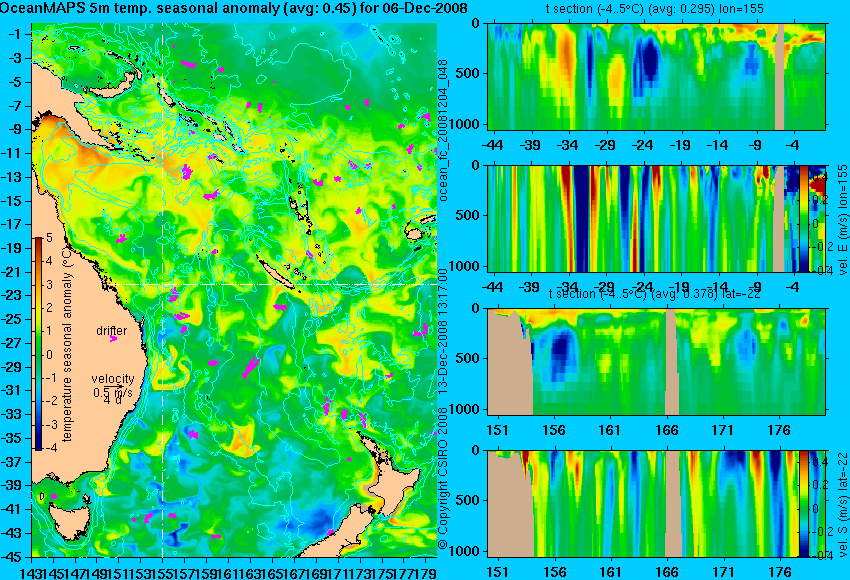Screen dimensions: 850x580
Task: Click '161' tick under the vel. S section
Action: click(611, 572)
